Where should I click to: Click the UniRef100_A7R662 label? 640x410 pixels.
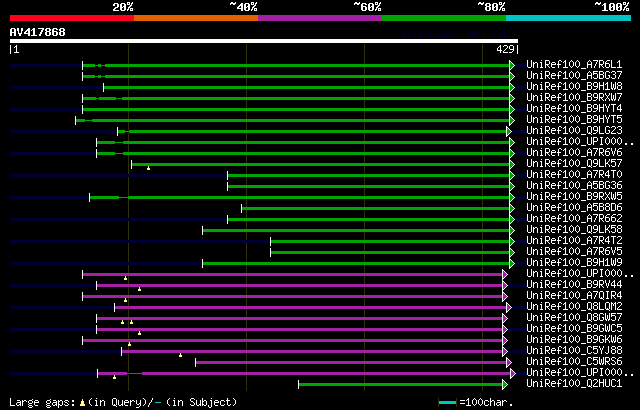click(574, 219)
